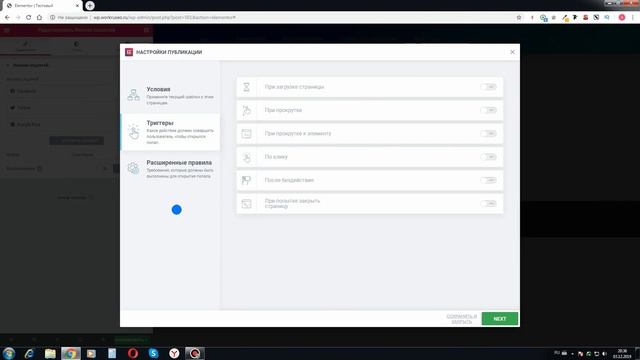Enable the on-click trigger toggle
Viewport: 640px width, 360px height.
(488, 157)
